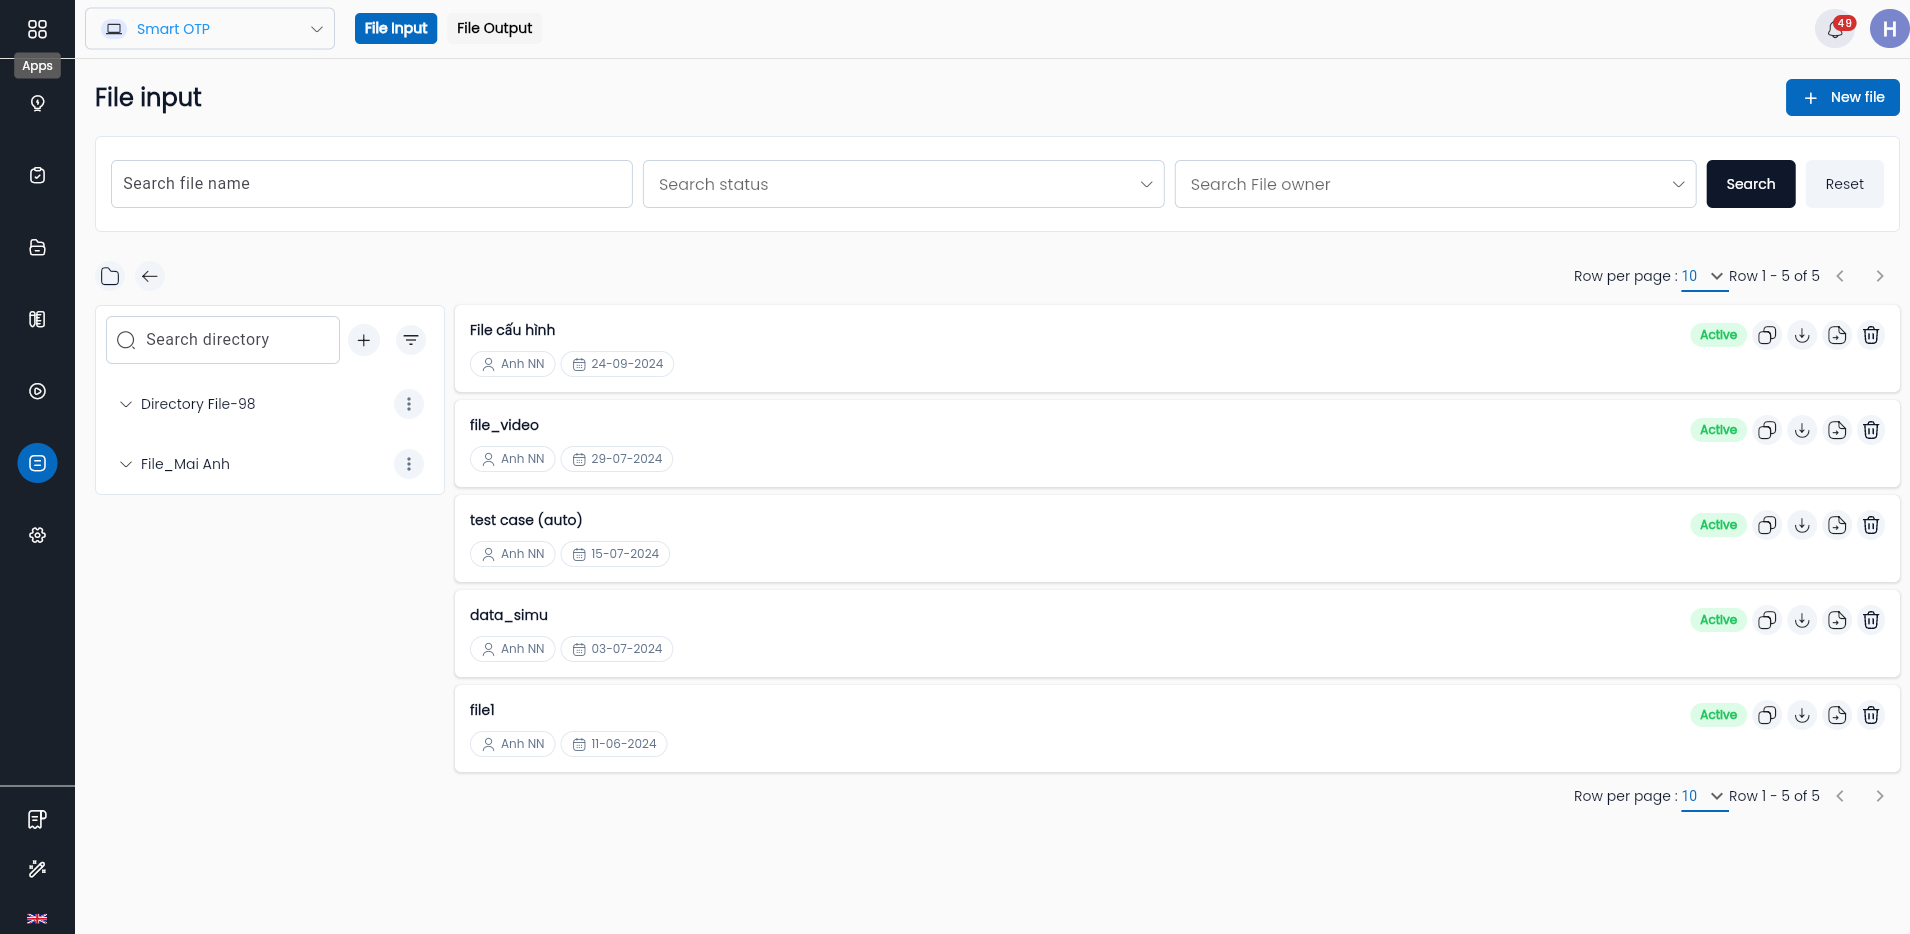Click the Reset button
Image resolution: width=1910 pixels, height=934 pixels.
click(x=1845, y=184)
